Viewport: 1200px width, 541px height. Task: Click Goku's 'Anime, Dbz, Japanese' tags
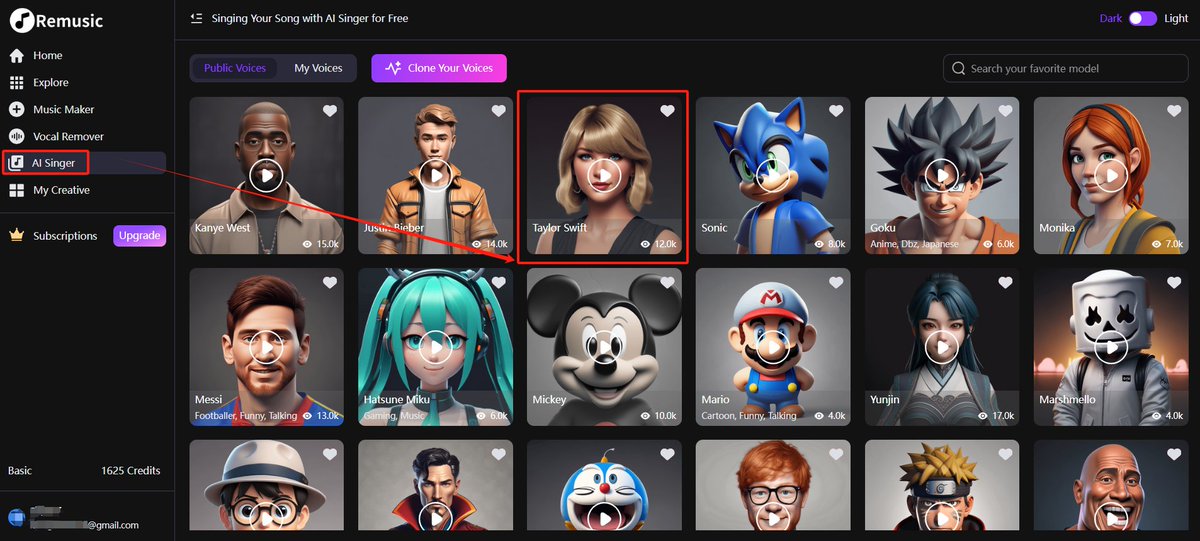tap(914, 244)
